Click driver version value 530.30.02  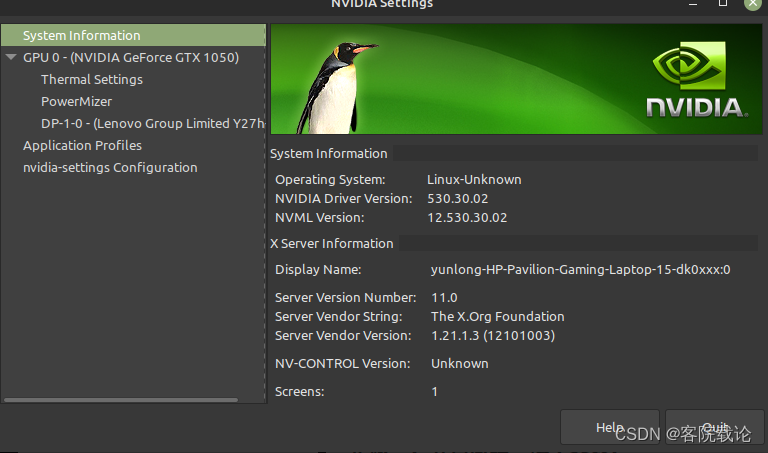[x=457, y=199]
